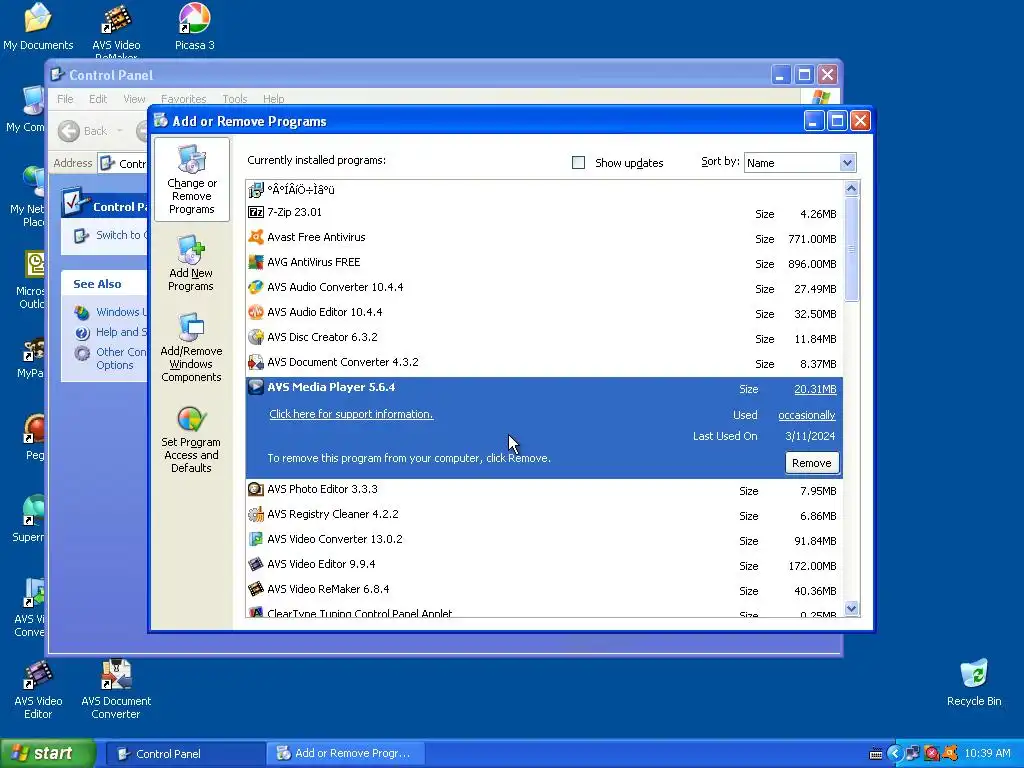Click the AVS Video Editor 9.9.4 list icon

(x=256, y=564)
